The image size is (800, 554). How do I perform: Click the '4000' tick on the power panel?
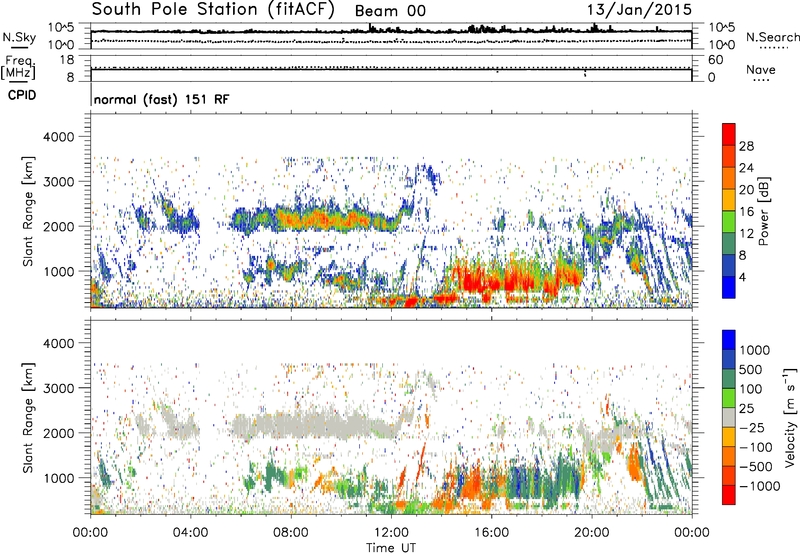coord(58,137)
